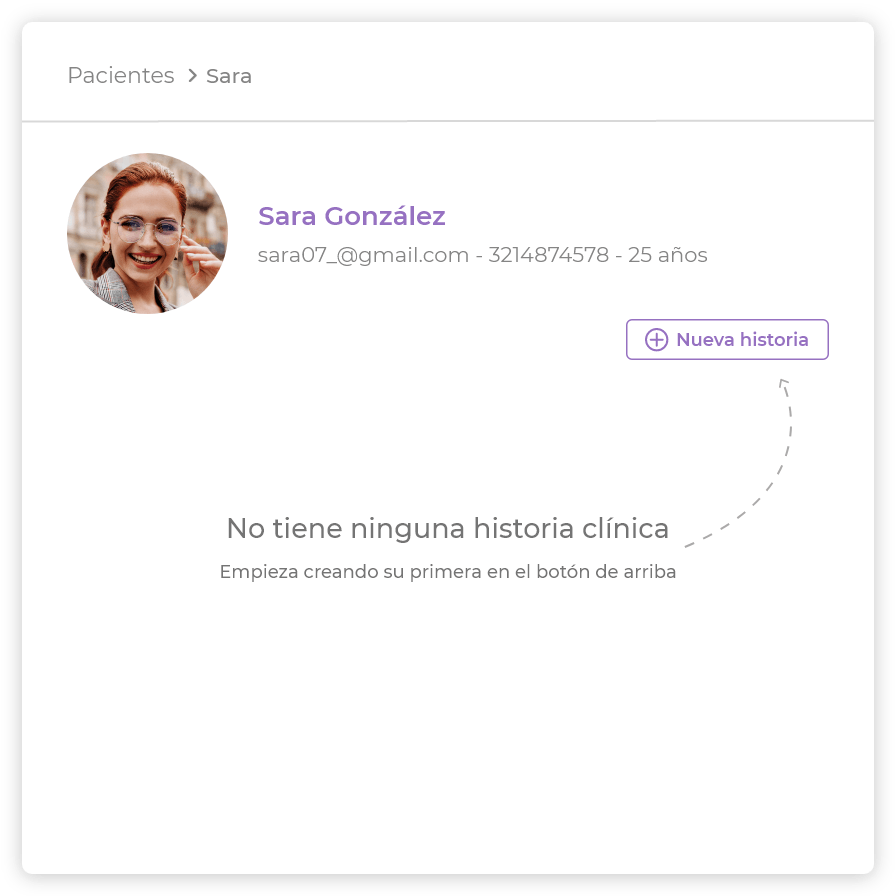Click the word González in the patient name
896x896 pixels.
tap(385, 216)
